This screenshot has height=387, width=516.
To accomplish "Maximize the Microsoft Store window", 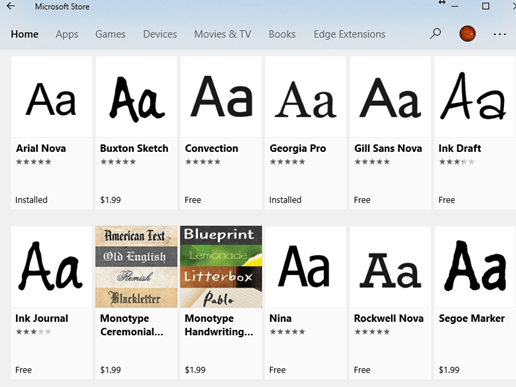I will 486,6.
